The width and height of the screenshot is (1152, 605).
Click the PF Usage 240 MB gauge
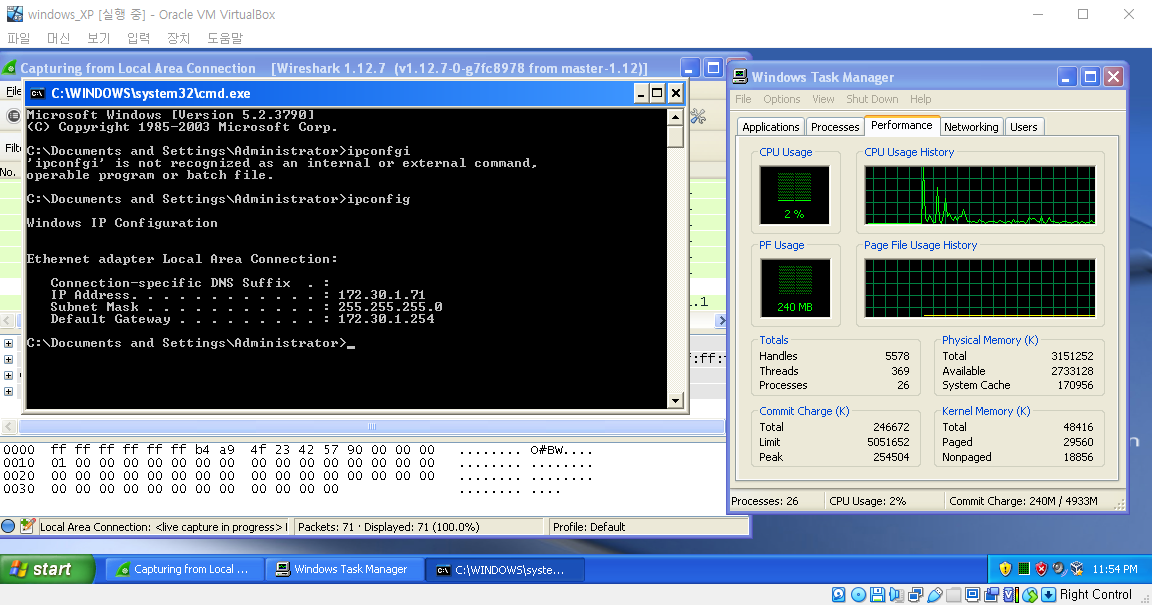pos(794,287)
